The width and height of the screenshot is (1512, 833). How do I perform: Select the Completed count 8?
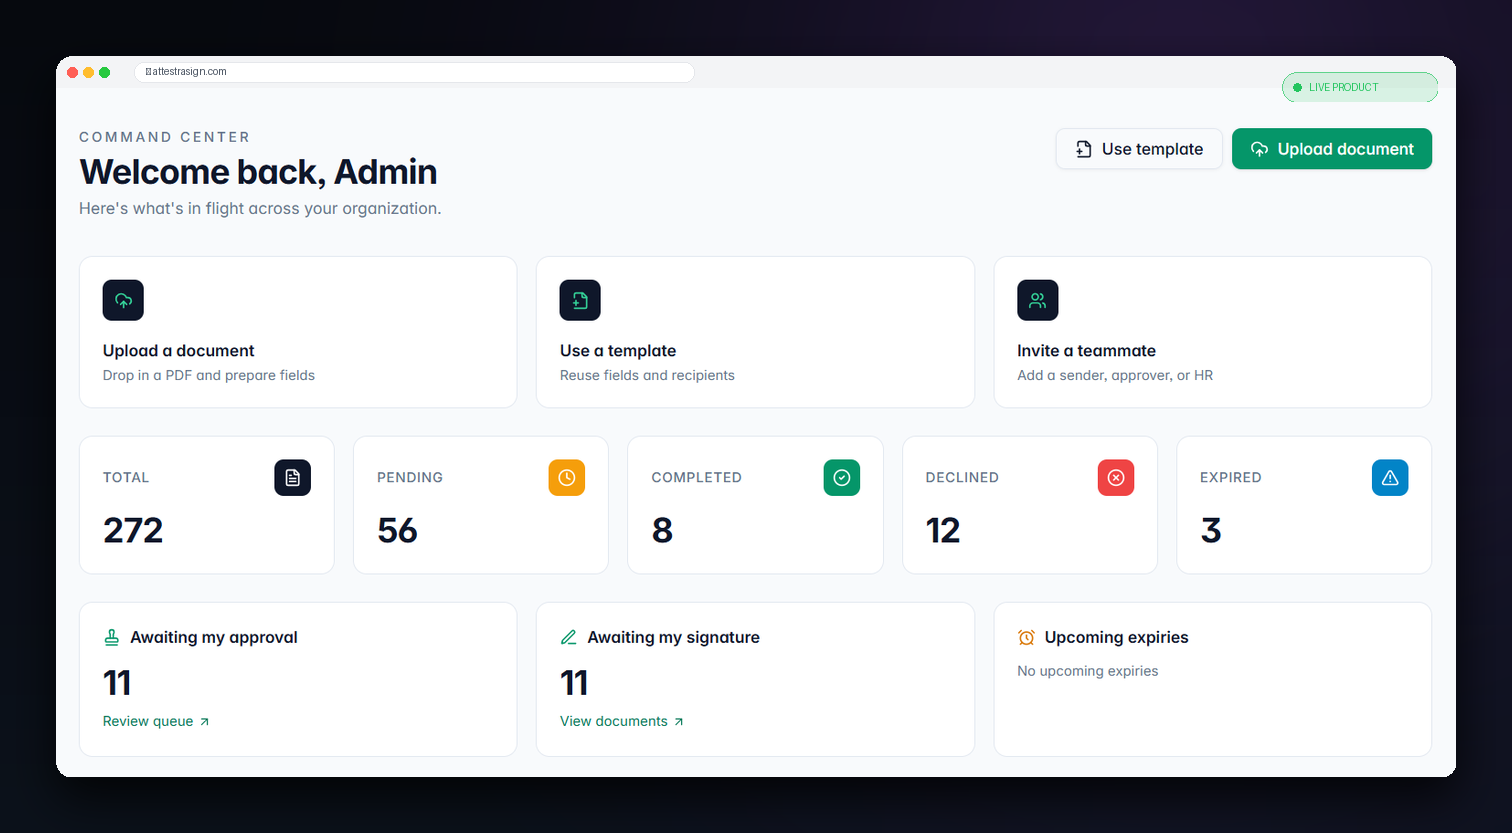pyautogui.click(x=662, y=530)
